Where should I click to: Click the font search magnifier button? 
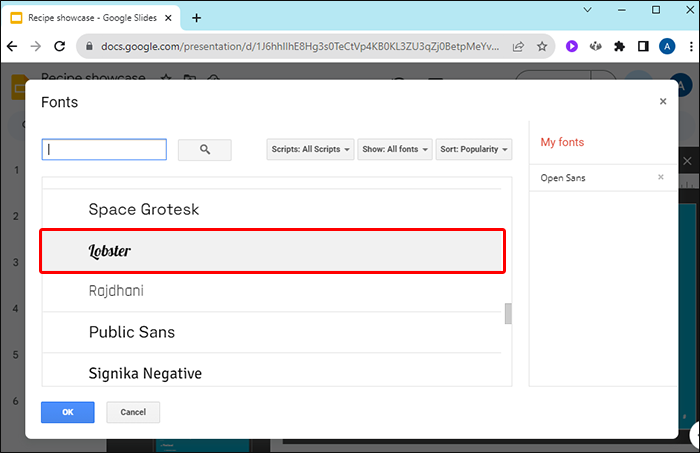(204, 150)
